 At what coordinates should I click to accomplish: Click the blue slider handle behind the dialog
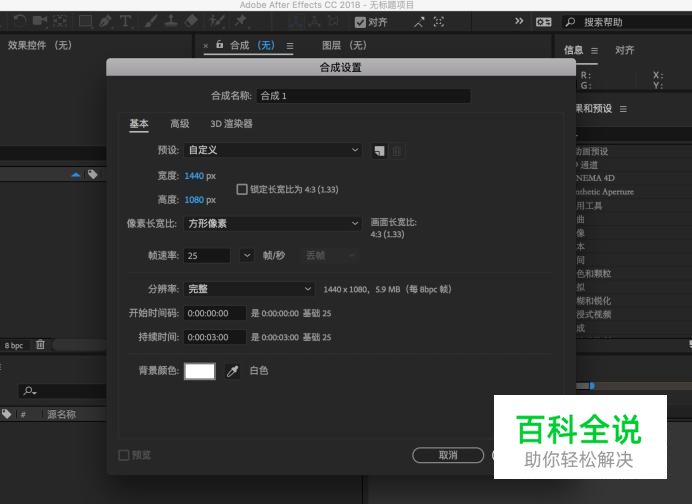pyautogui.click(x=592, y=386)
